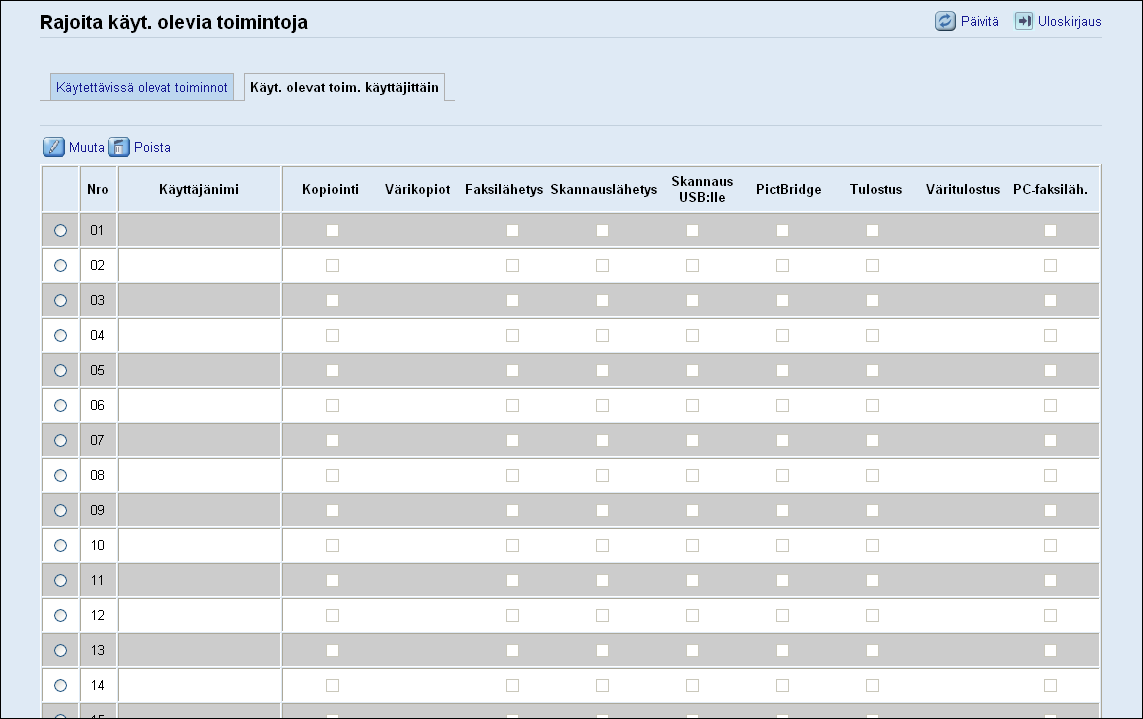This screenshot has height=719, width=1143.
Task: Select radio button for user 13
Action: (61, 650)
